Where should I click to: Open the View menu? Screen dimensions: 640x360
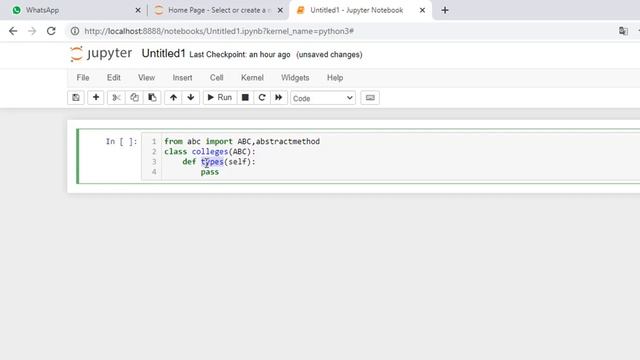point(146,78)
